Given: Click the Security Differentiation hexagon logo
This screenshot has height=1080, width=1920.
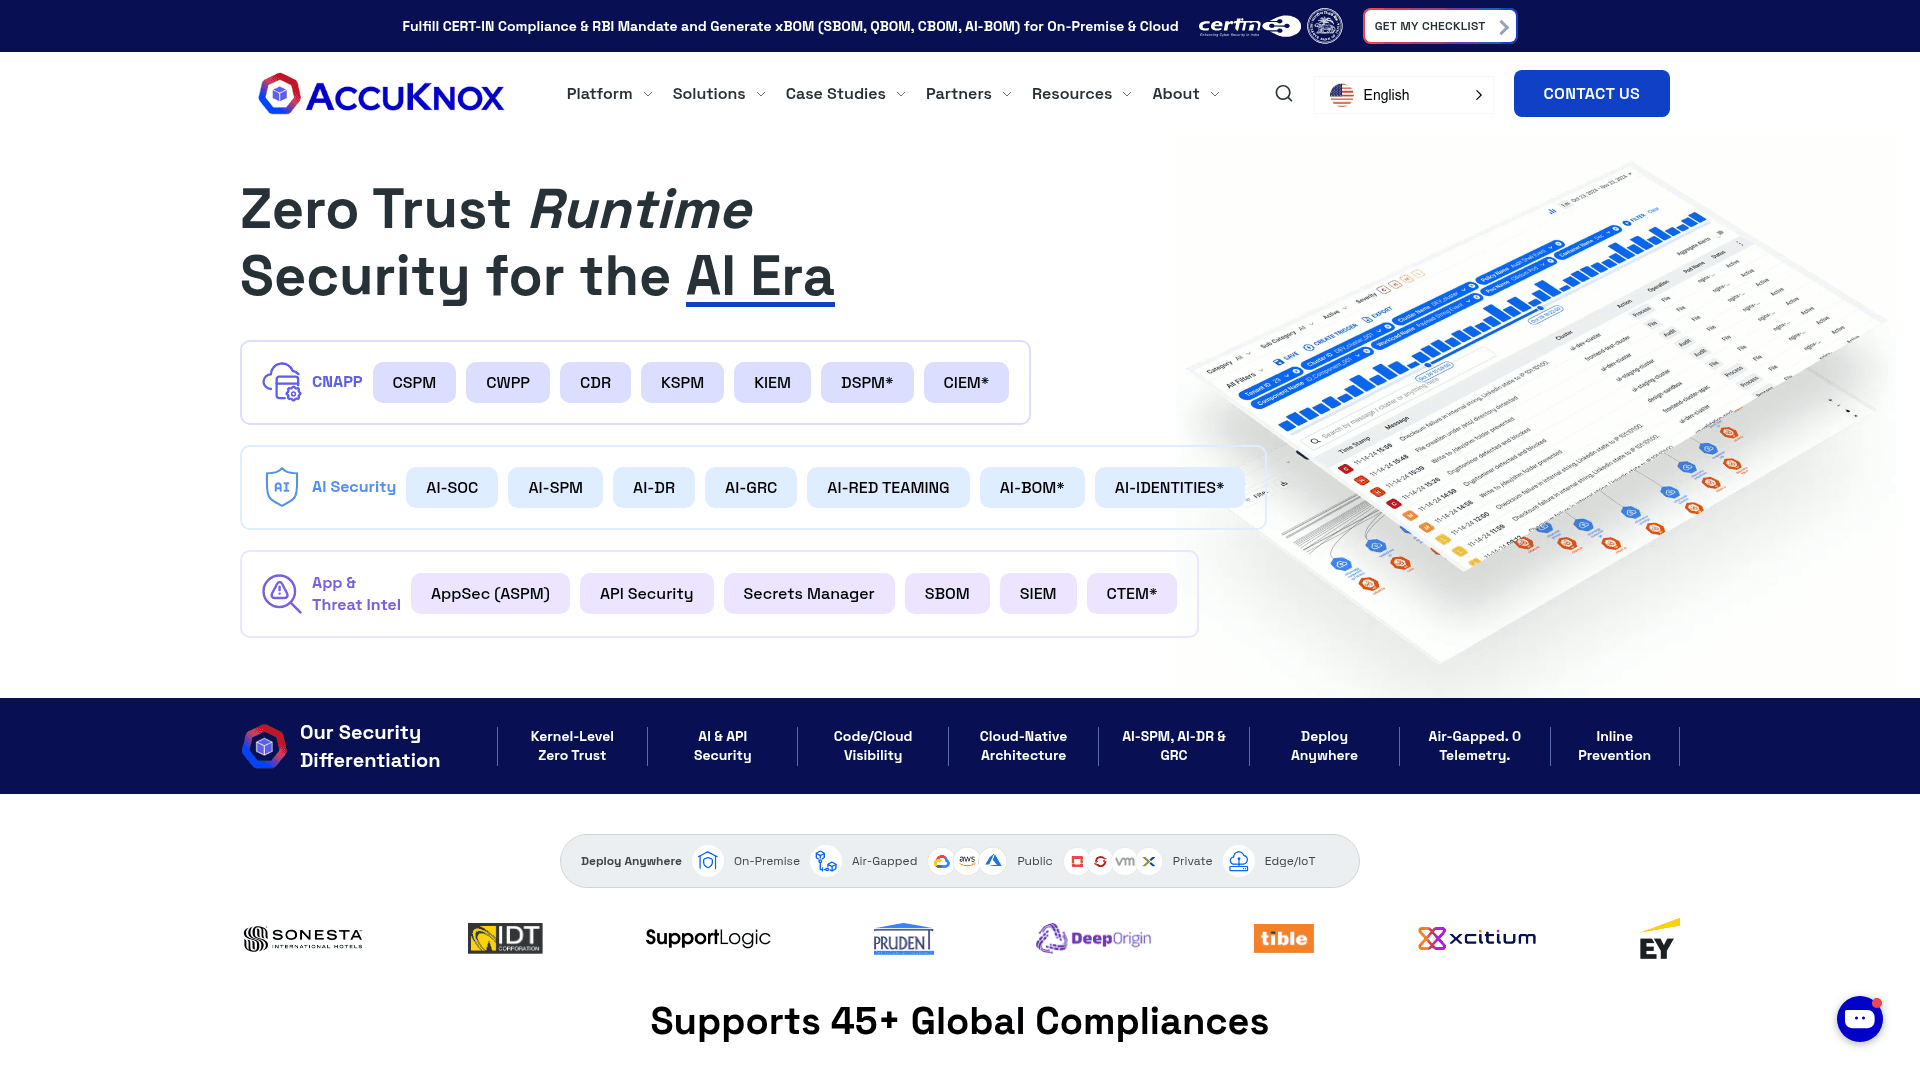Looking at the screenshot, I should [x=264, y=746].
